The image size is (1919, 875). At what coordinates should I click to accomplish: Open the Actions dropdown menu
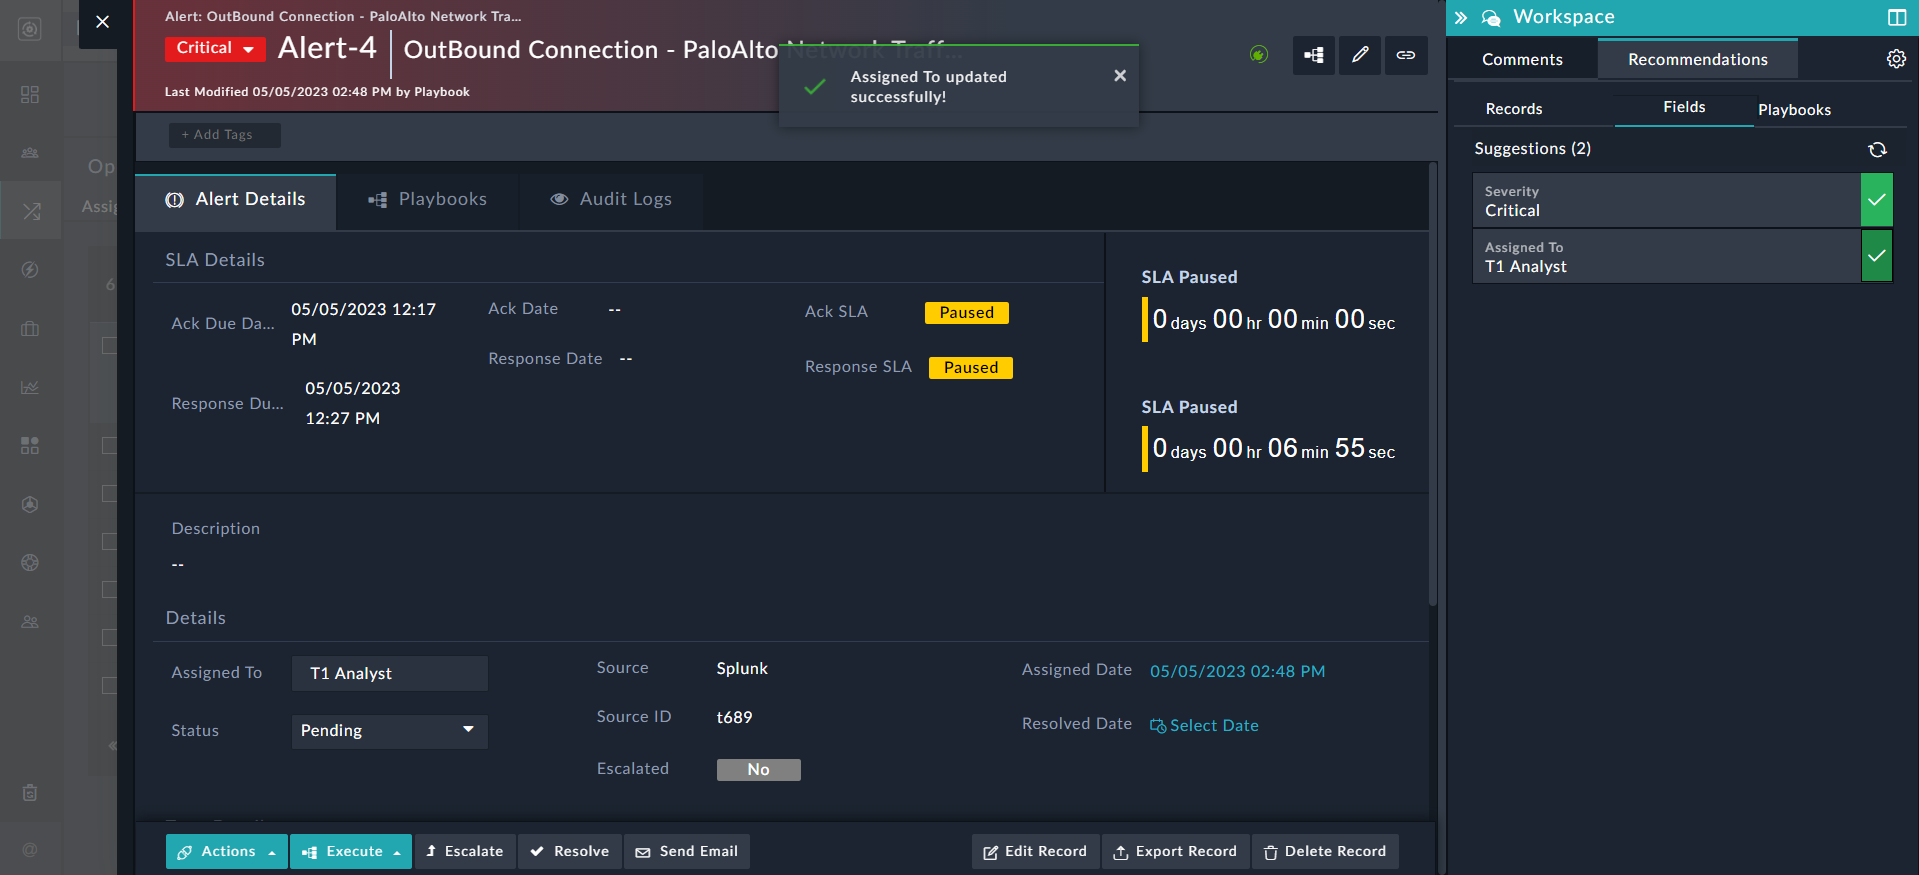227,851
